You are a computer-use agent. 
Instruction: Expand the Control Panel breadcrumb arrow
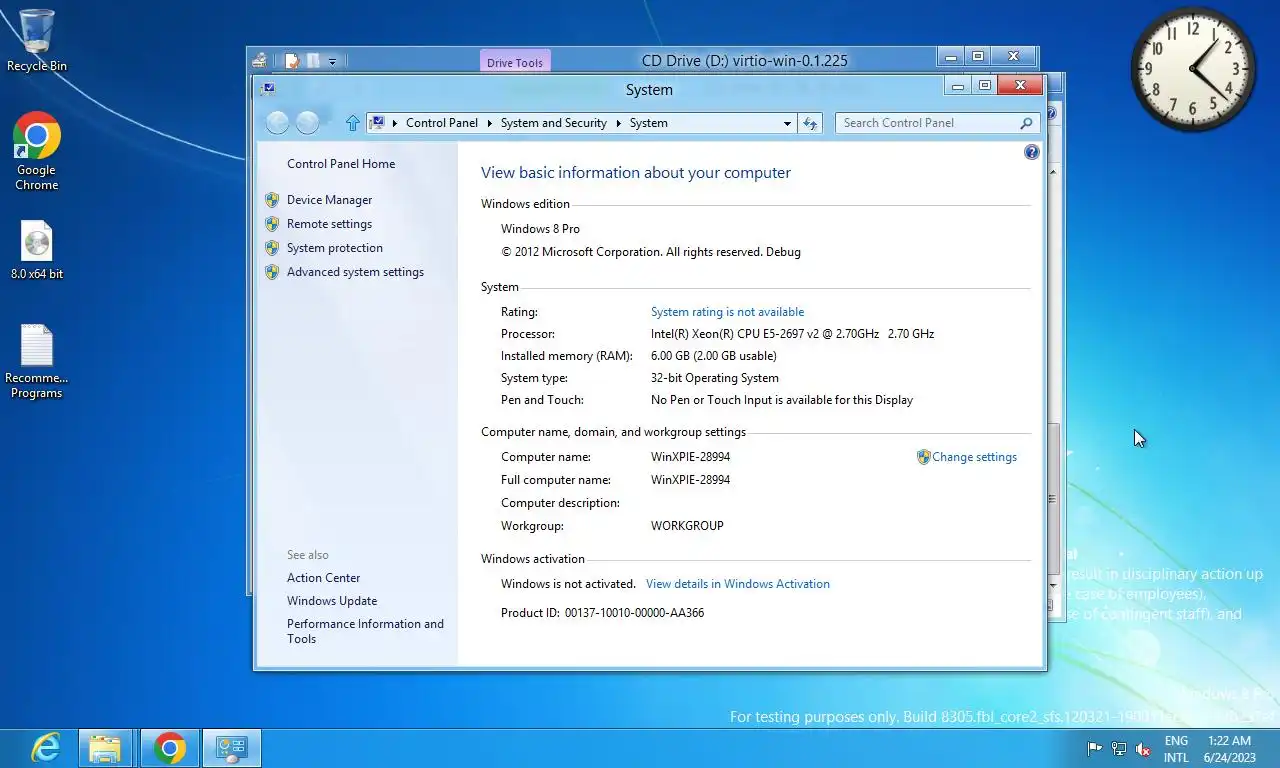(x=490, y=123)
